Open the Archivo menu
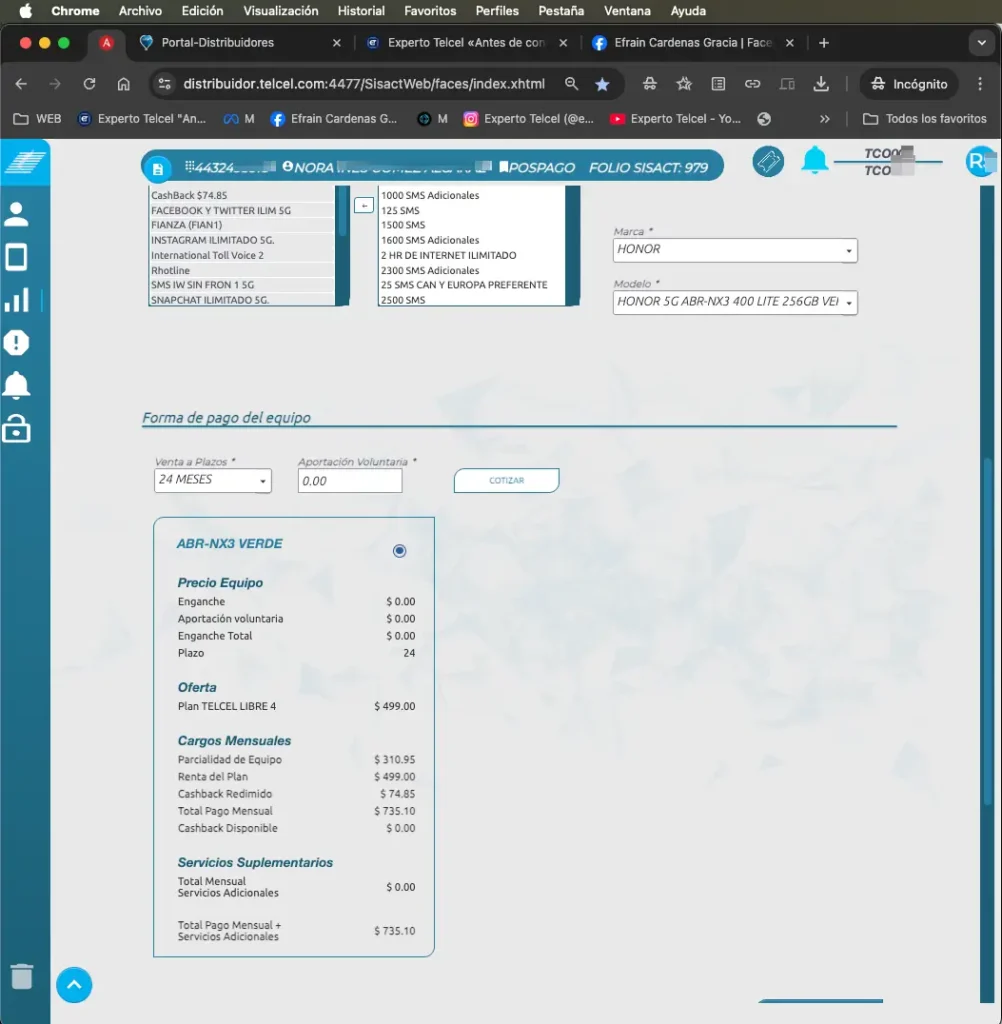Image resolution: width=1002 pixels, height=1024 pixels. (x=140, y=11)
